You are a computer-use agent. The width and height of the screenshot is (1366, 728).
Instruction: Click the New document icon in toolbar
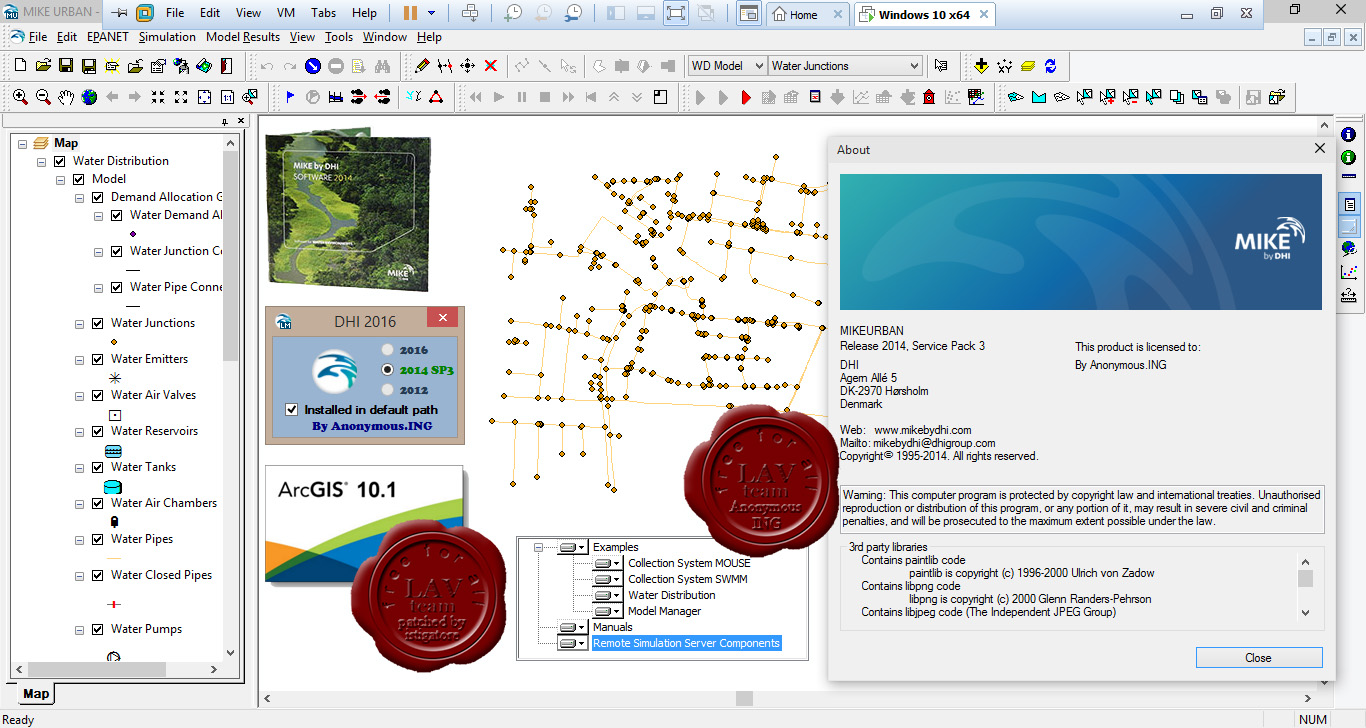pyautogui.click(x=20, y=66)
